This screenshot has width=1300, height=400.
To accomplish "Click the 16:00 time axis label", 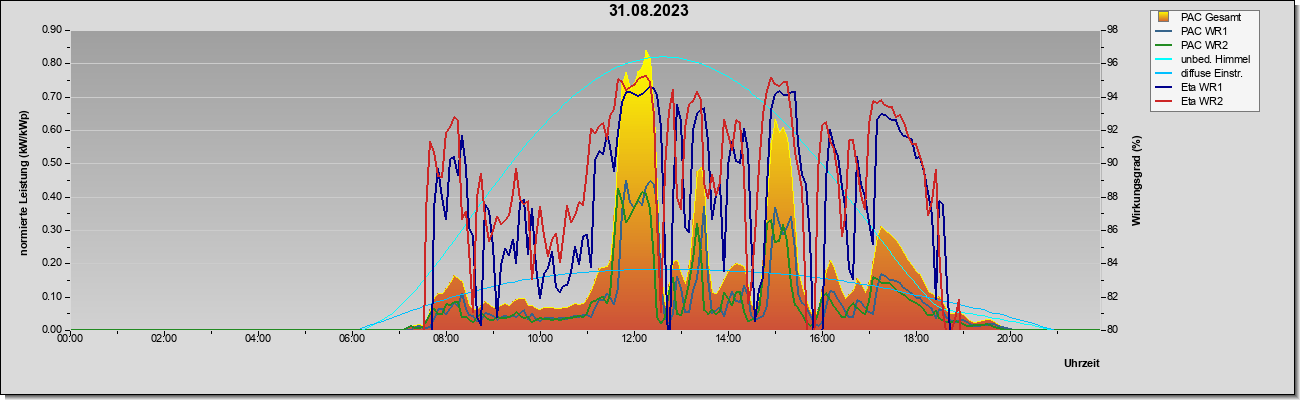I will tap(822, 339).
